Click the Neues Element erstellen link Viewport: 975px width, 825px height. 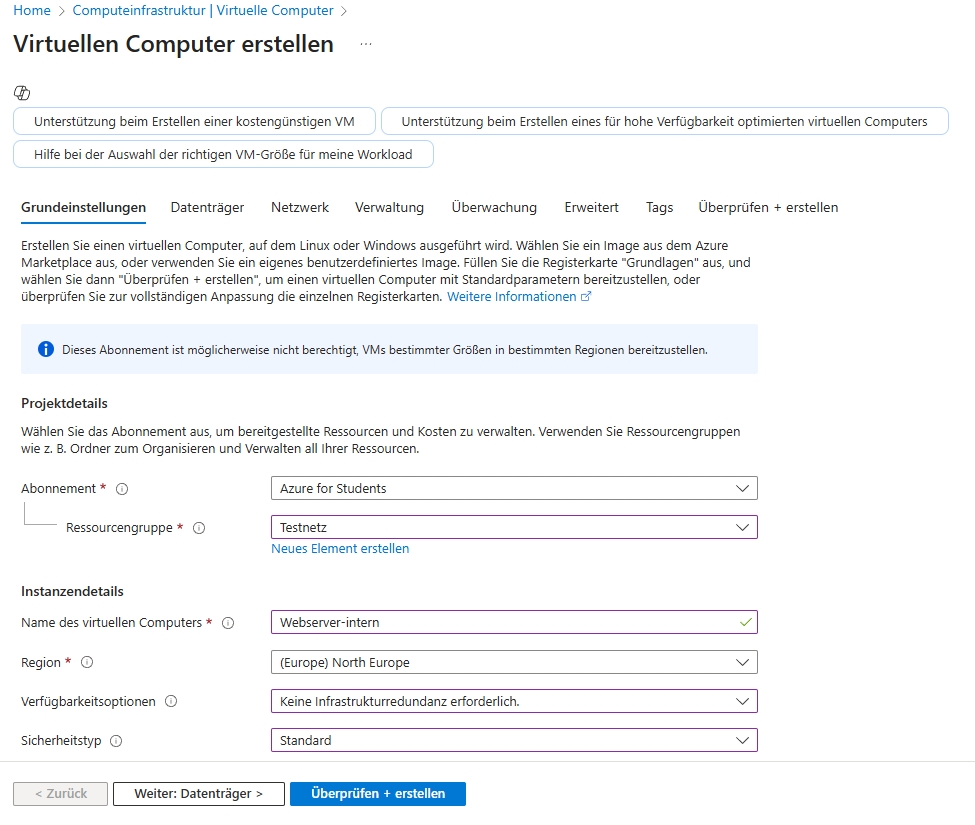pos(340,548)
